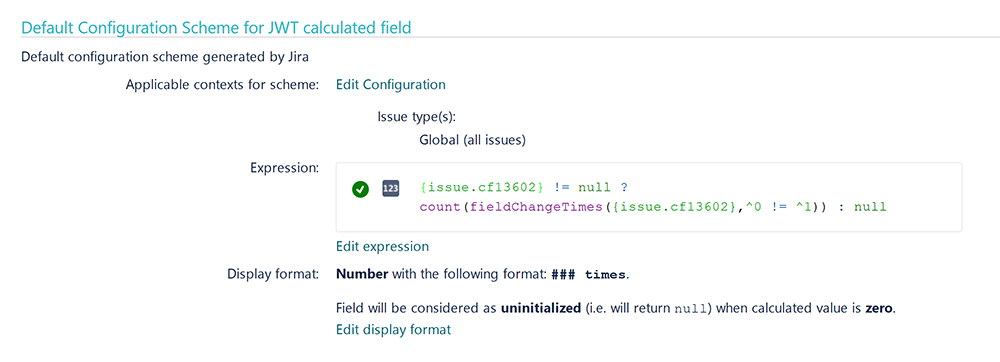Screen dimensions: 1000x362
Task: Select the text 'Global (all issues)'
Action: point(472,140)
